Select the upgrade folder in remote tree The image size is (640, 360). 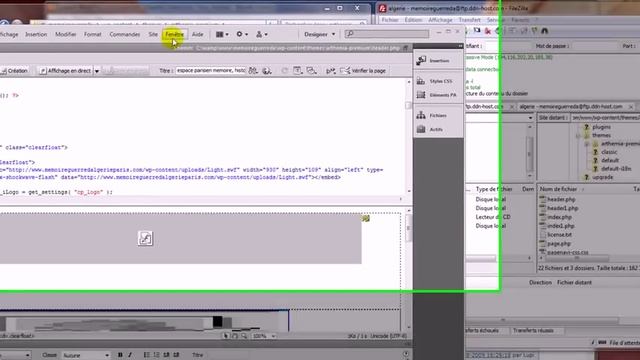tap(602, 177)
